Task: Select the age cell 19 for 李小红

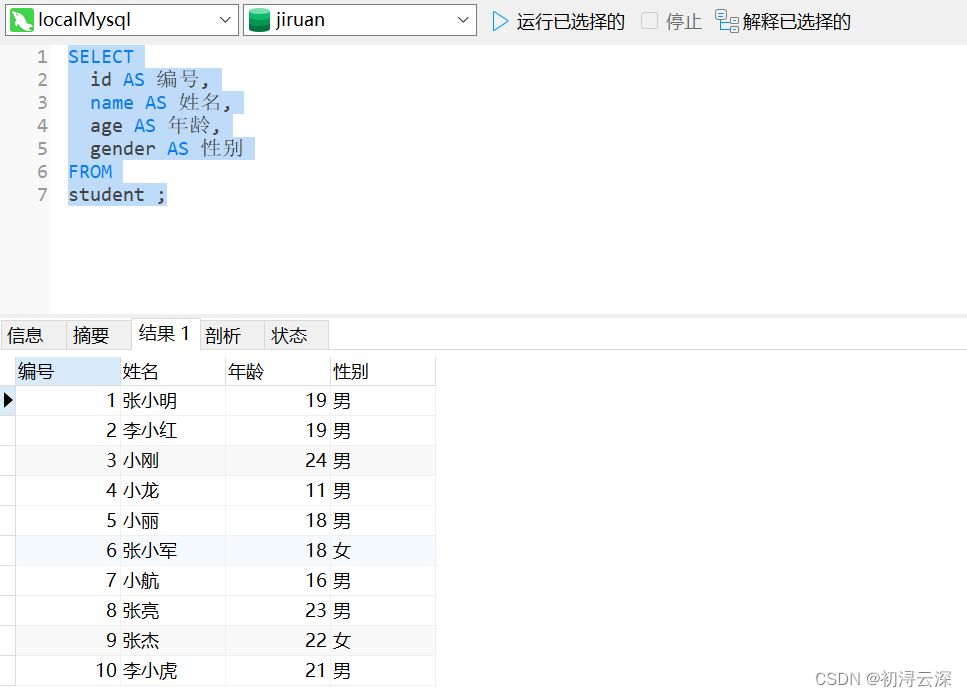Action: [x=278, y=431]
